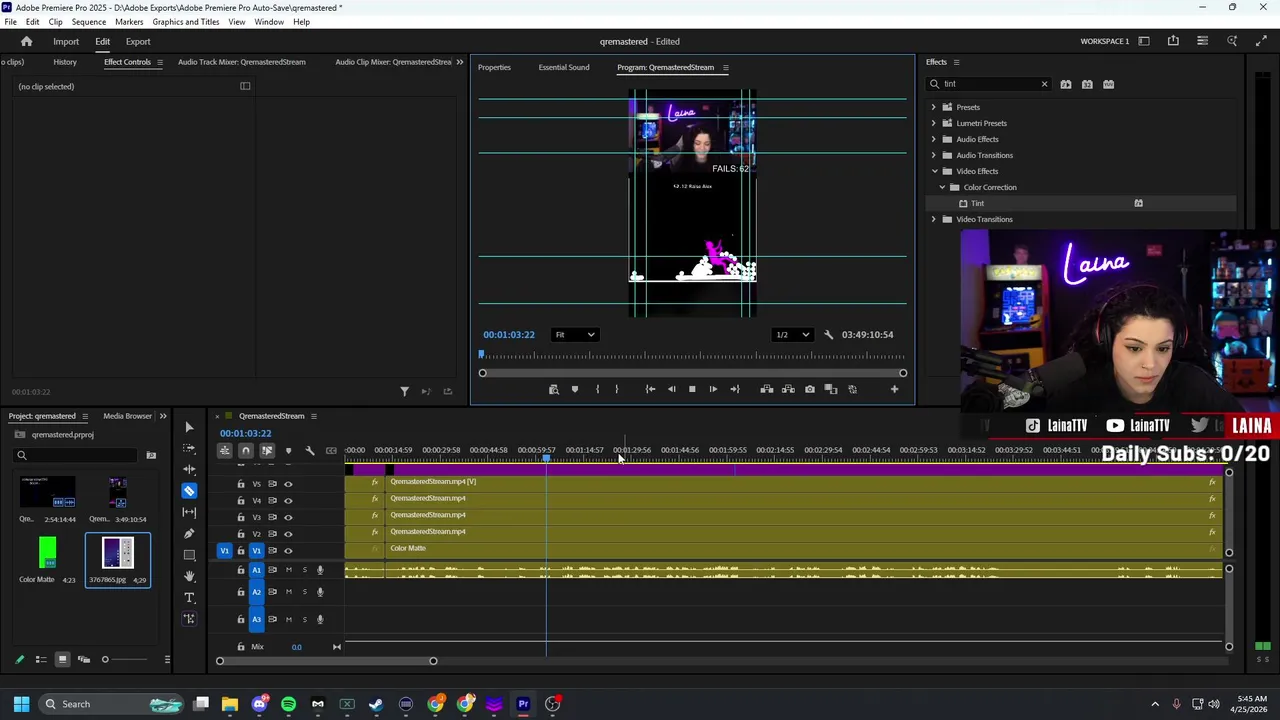Select the Track Select Forward tool
The image size is (1280, 720).
[x=189, y=448]
